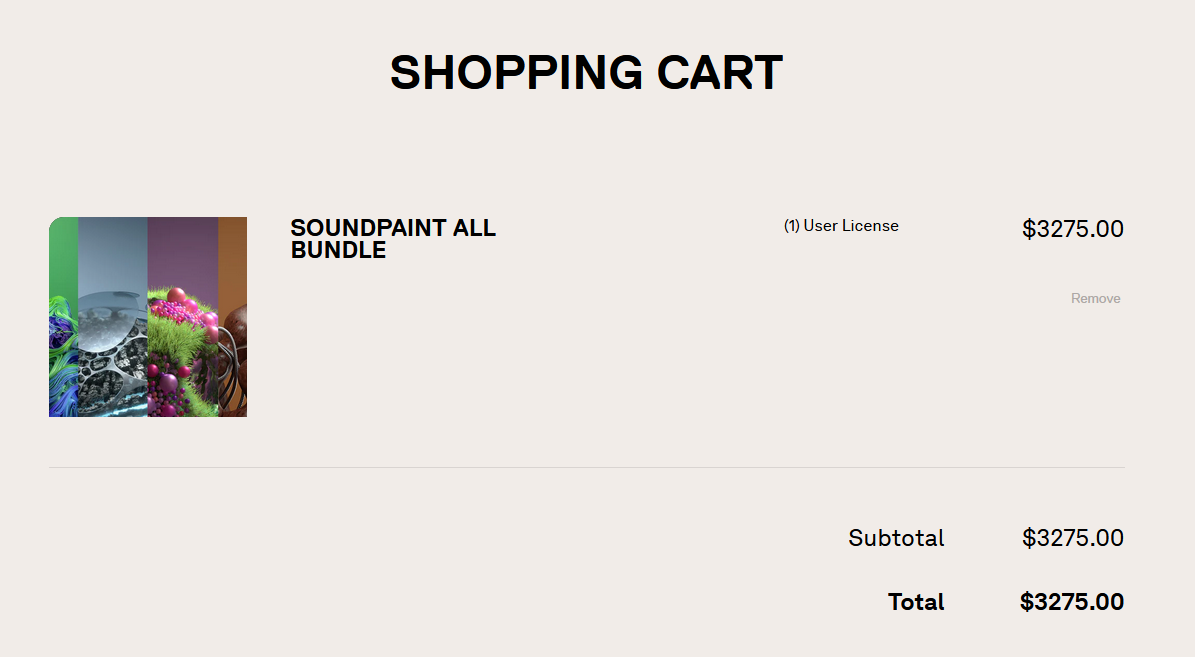Click the pink spheres on grass artwork
1195x657 pixels.
182,340
